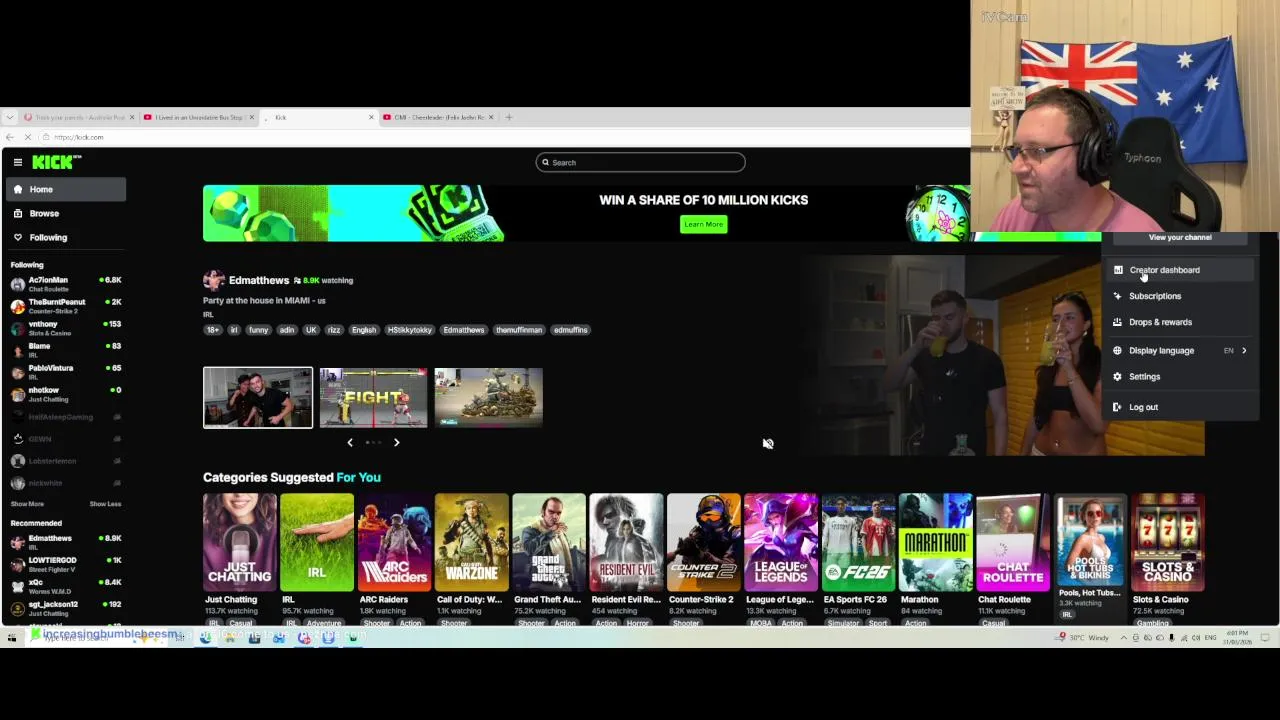1280x720 pixels.
Task: Click the search magnifier icon
Action: click(x=545, y=162)
